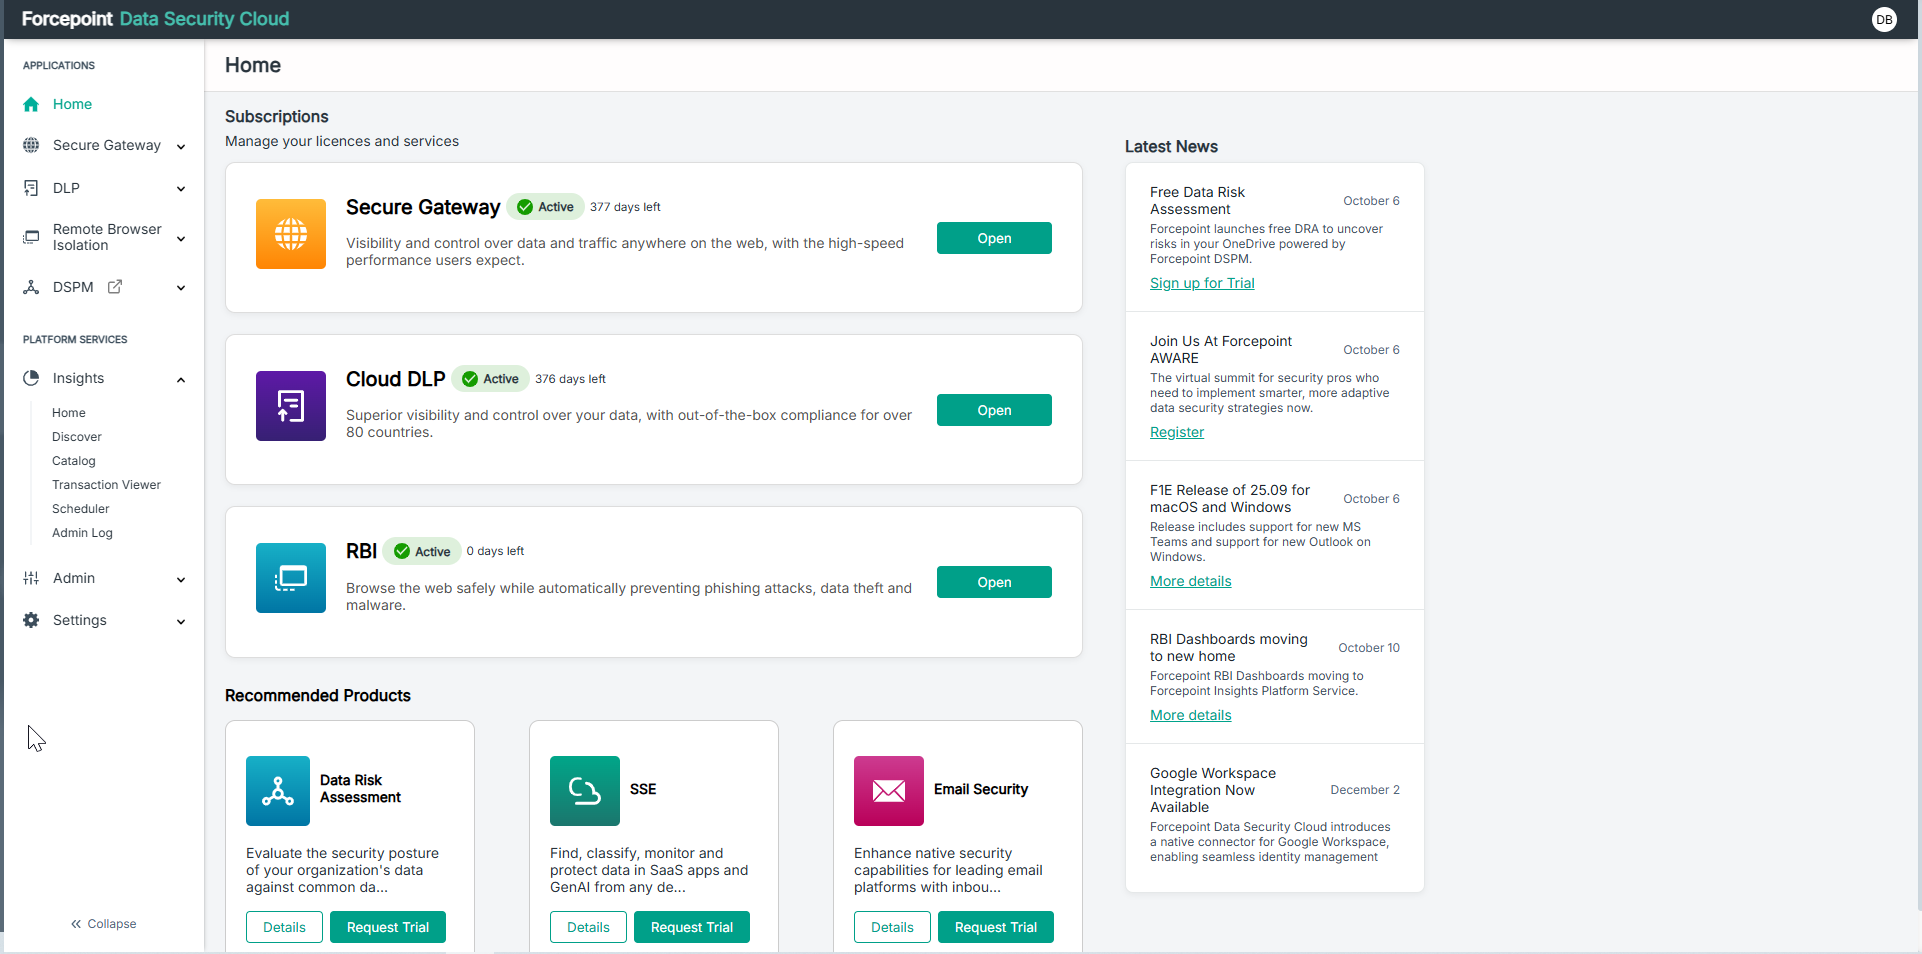The width and height of the screenshot is (1922, 954).
Task: Click the Email Security envelope icon
Action: click(x=888, y=791)
